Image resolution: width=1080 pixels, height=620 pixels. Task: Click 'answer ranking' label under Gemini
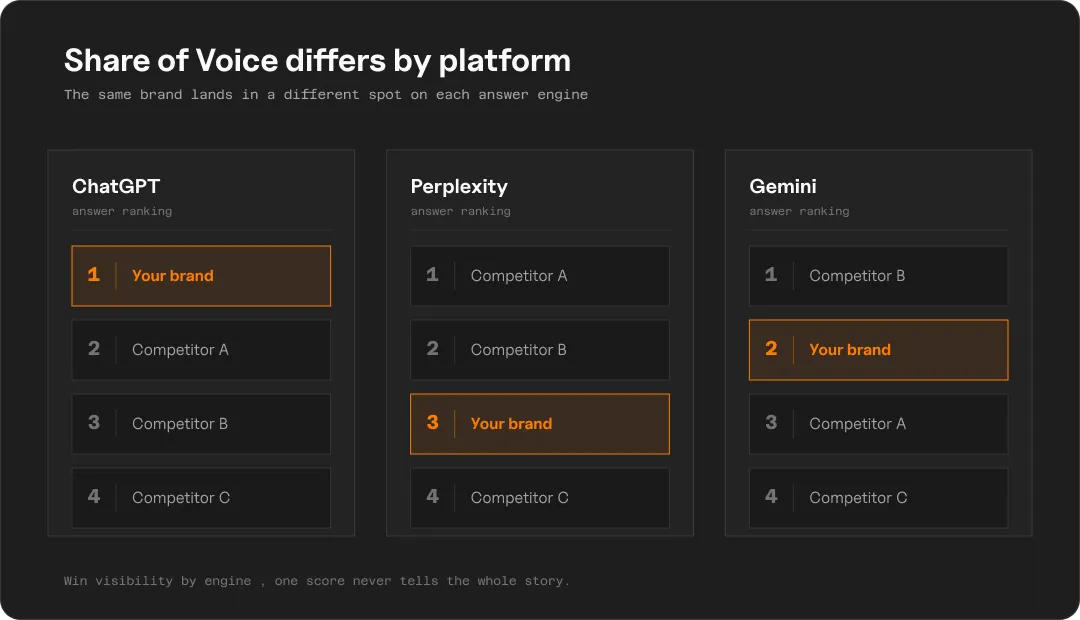(x=799, y=211)
